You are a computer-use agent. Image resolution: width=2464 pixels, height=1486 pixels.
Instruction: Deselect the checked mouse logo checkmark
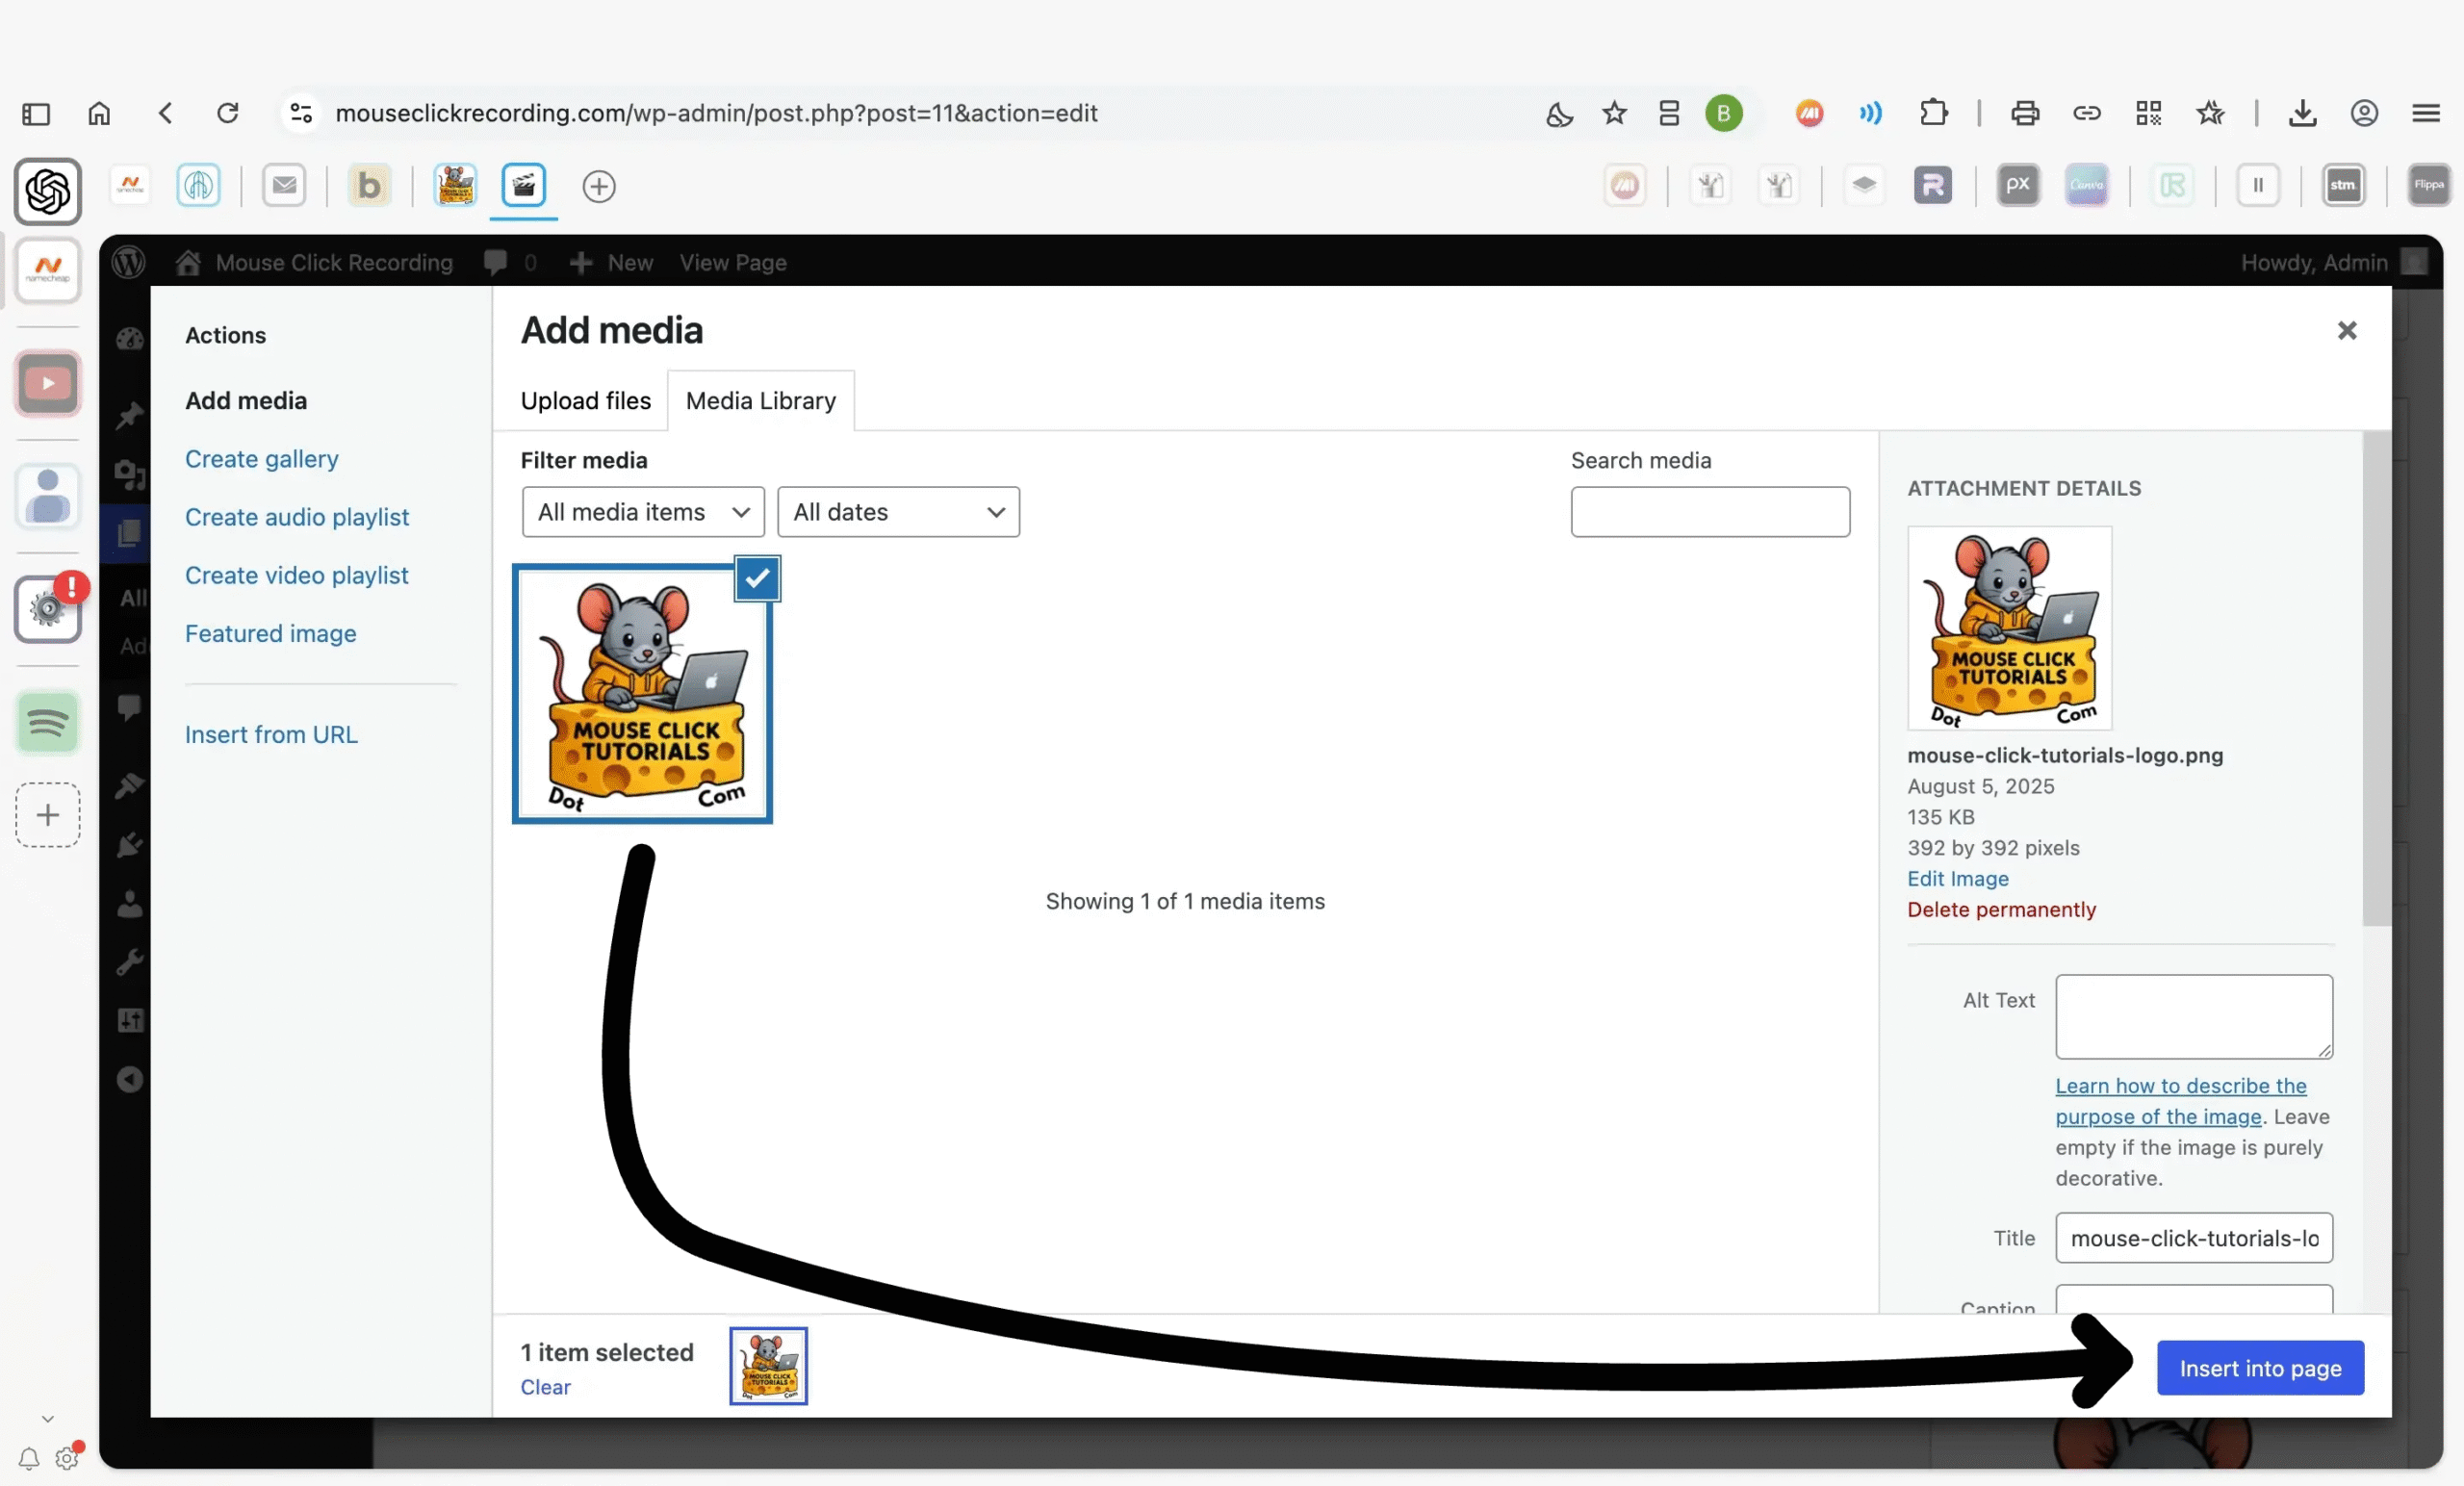(757, 578)
